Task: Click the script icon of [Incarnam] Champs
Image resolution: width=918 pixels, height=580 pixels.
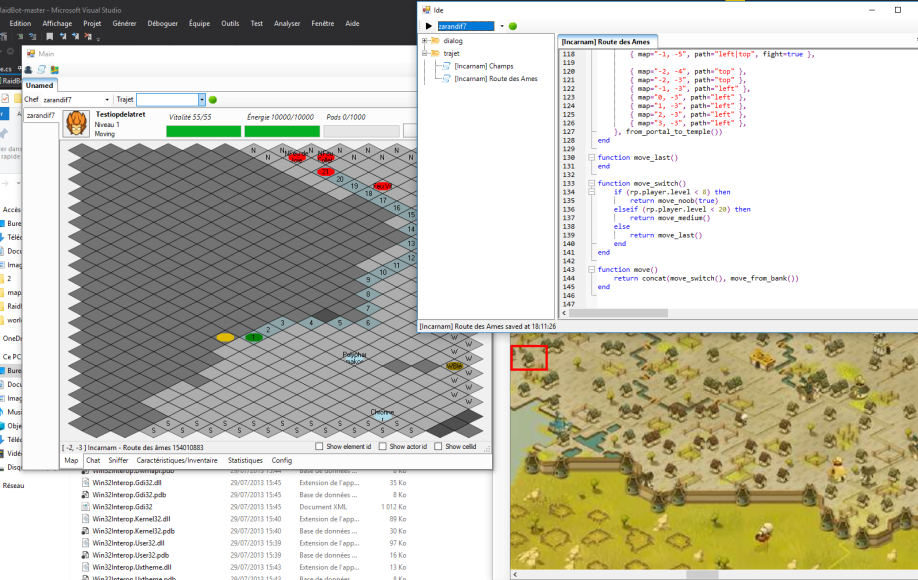Action: (x=447, y=66)
